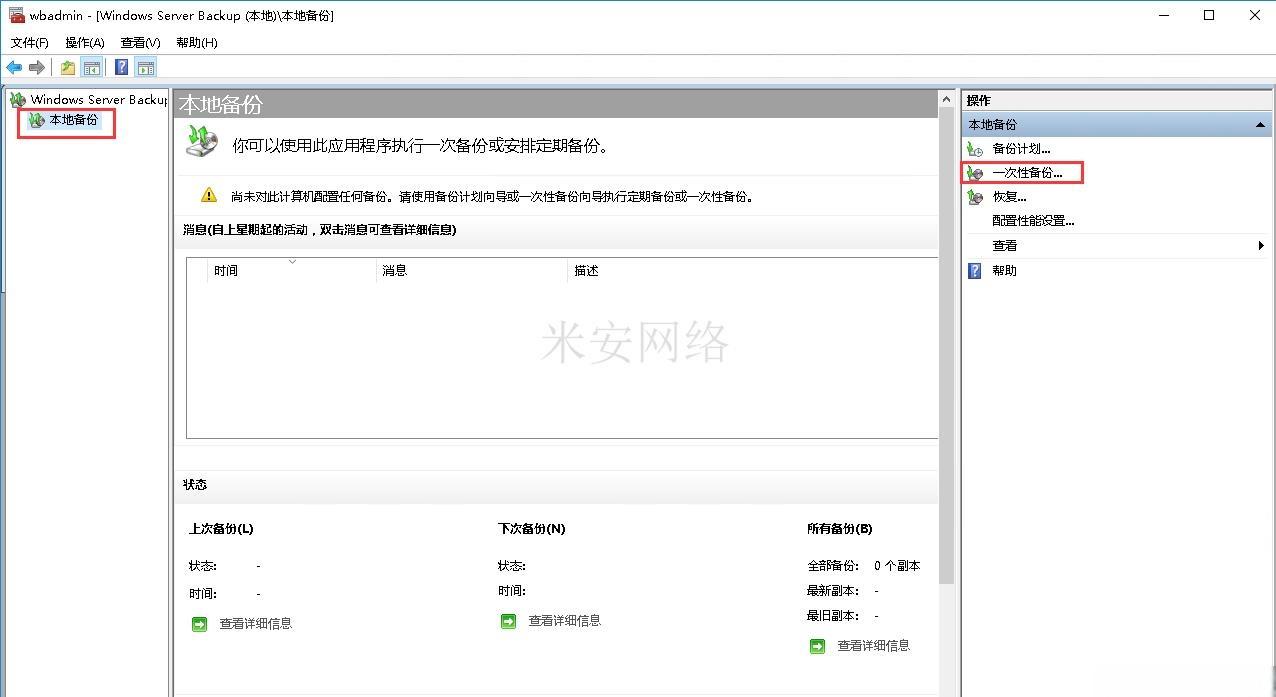The height and width of the screenshot is (697, 1276).
Task: Open 恢复... action
Action: point(1009,197)
